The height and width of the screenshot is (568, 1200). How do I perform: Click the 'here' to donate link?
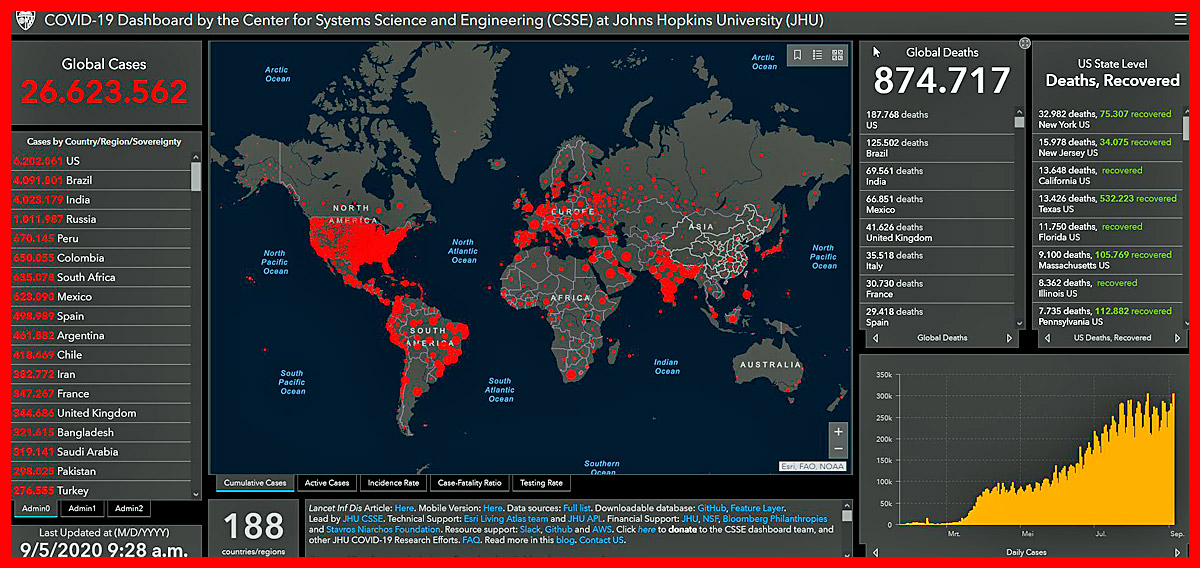pos(647,530)
